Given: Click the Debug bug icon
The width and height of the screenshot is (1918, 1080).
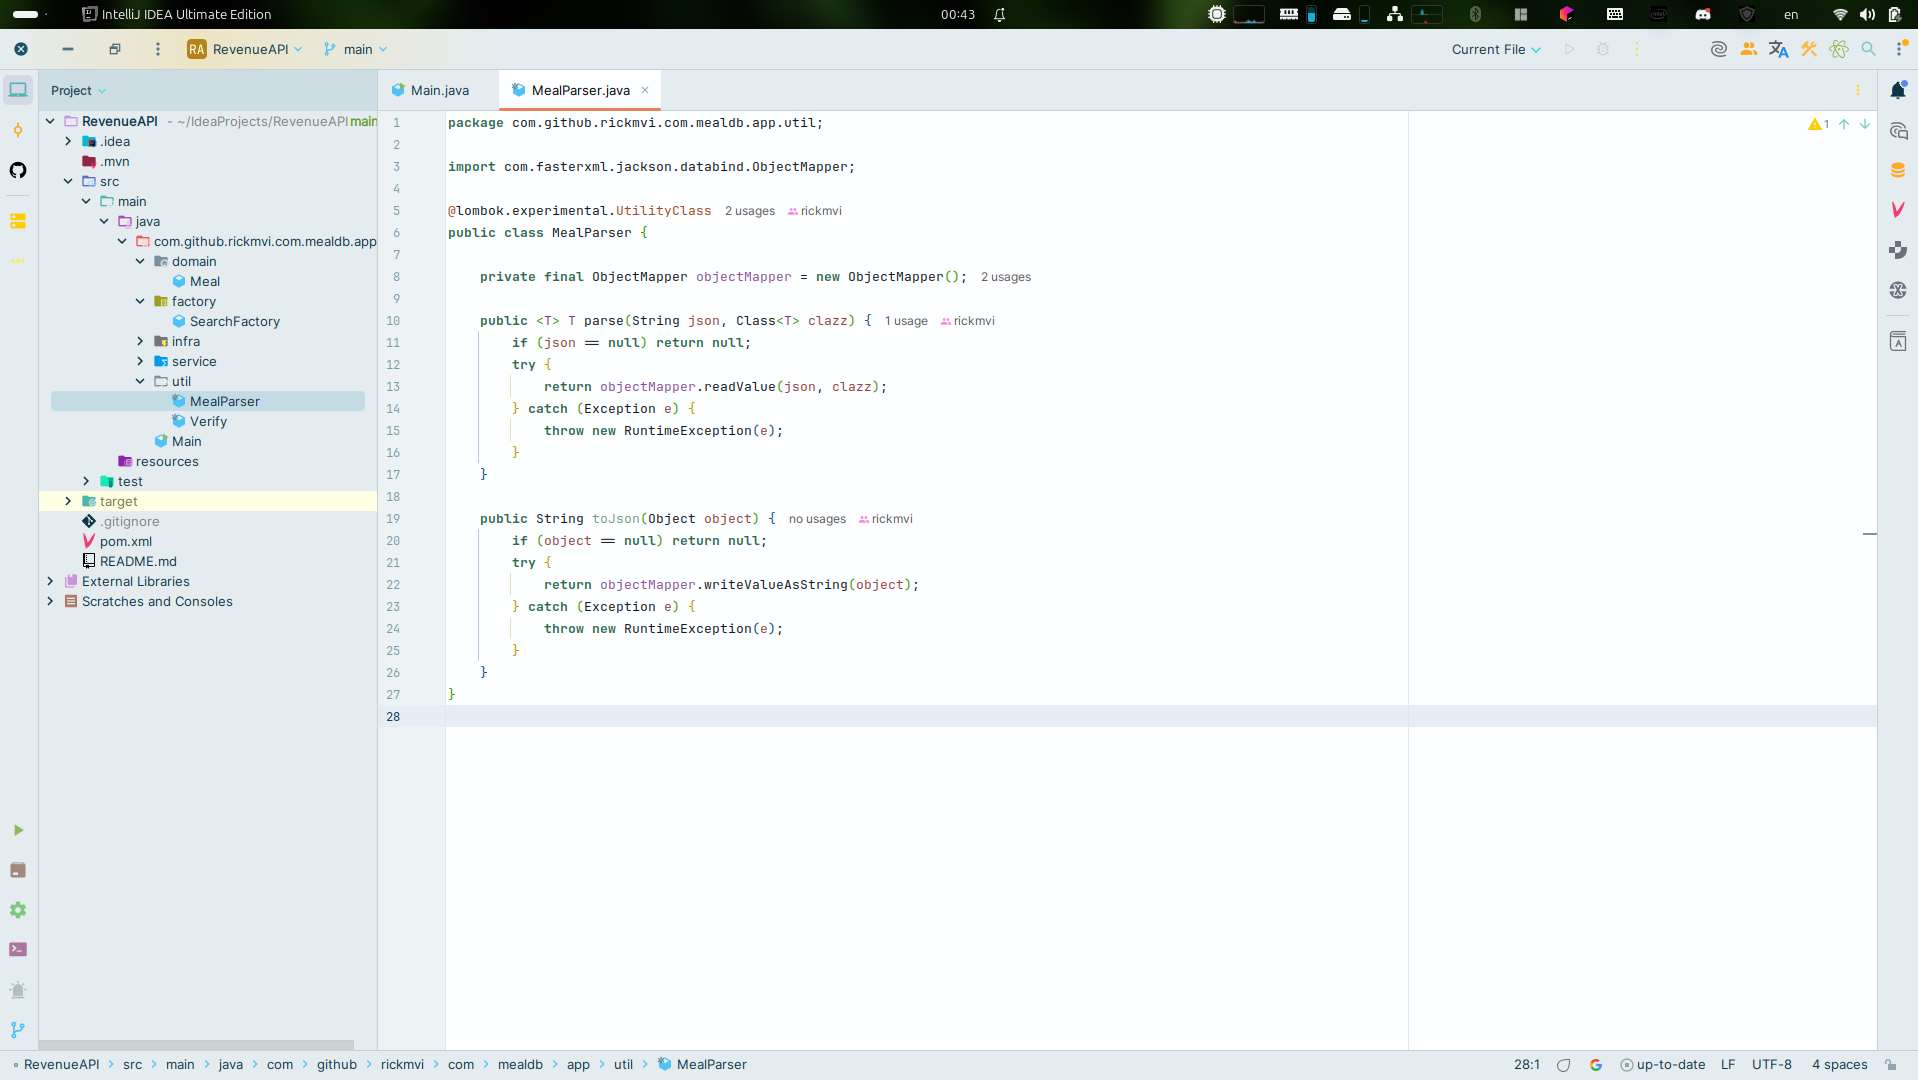Looking at the screenshot, I should tap(1603, 49).
